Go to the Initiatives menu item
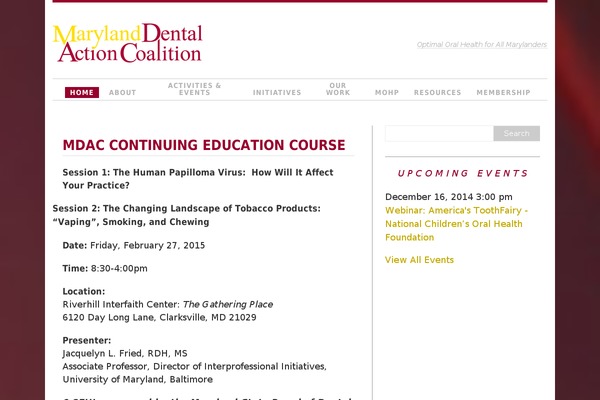Viewport: 600px width, 400px height. 277,93
